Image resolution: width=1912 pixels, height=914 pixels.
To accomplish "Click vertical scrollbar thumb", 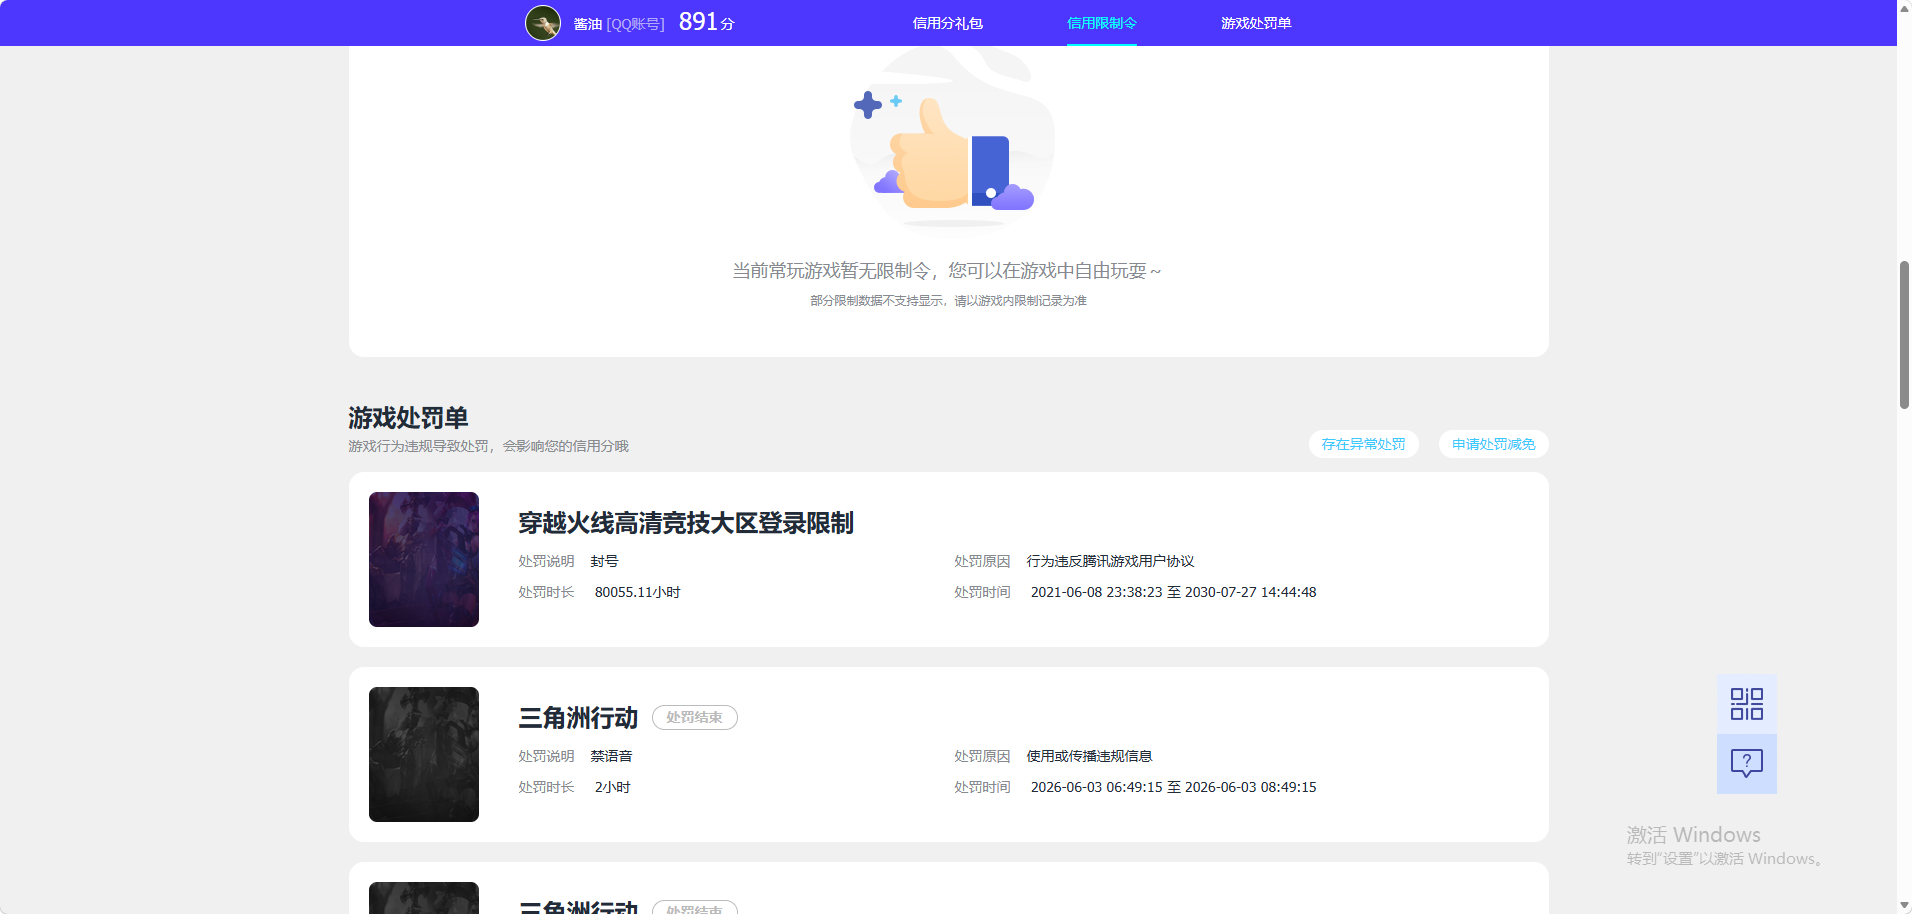I will (x=1904, y=335).
